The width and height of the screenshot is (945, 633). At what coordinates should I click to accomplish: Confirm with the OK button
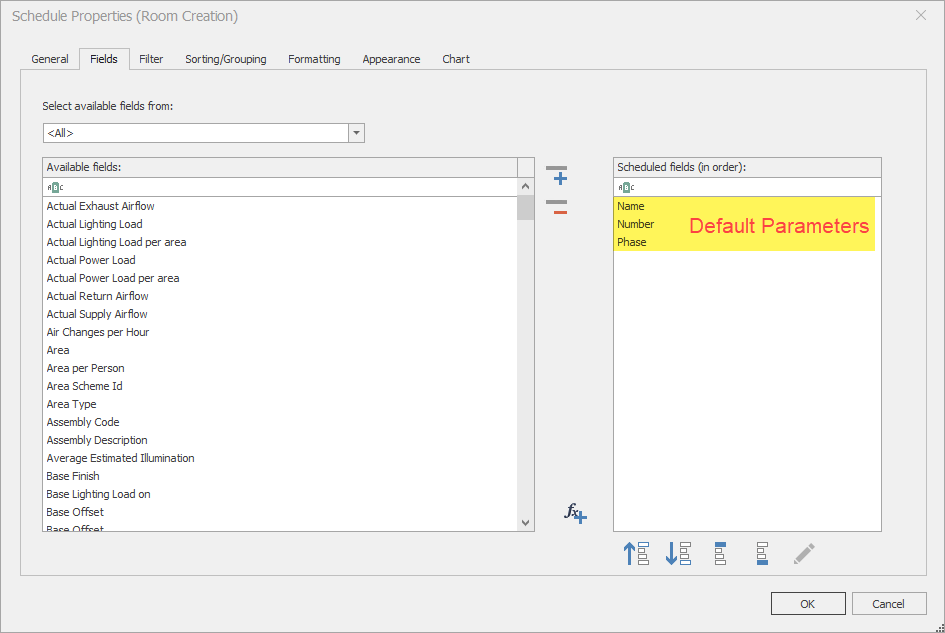click(808, 603)
